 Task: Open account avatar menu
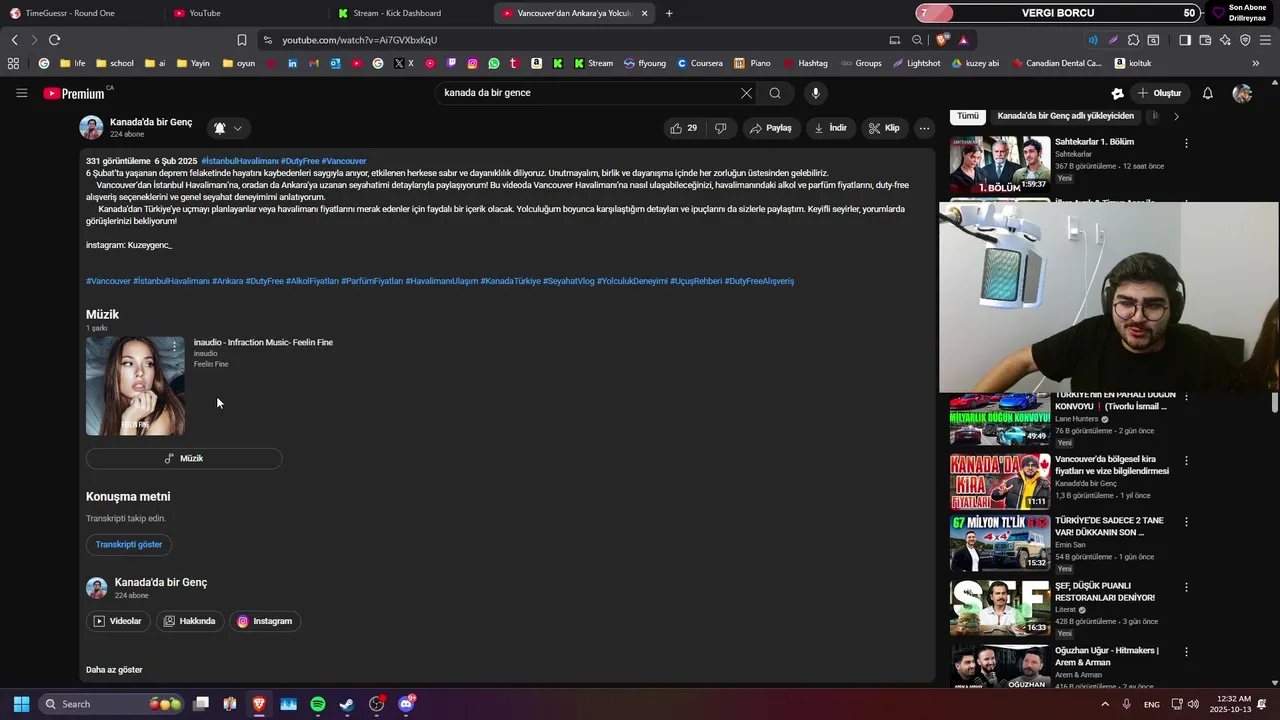[x=1242, y=93]
